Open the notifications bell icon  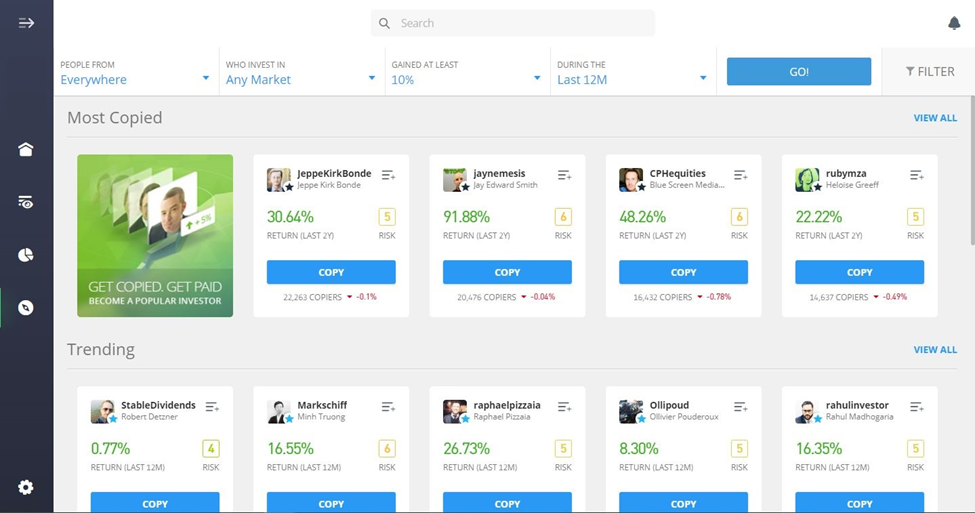[954, 23]
